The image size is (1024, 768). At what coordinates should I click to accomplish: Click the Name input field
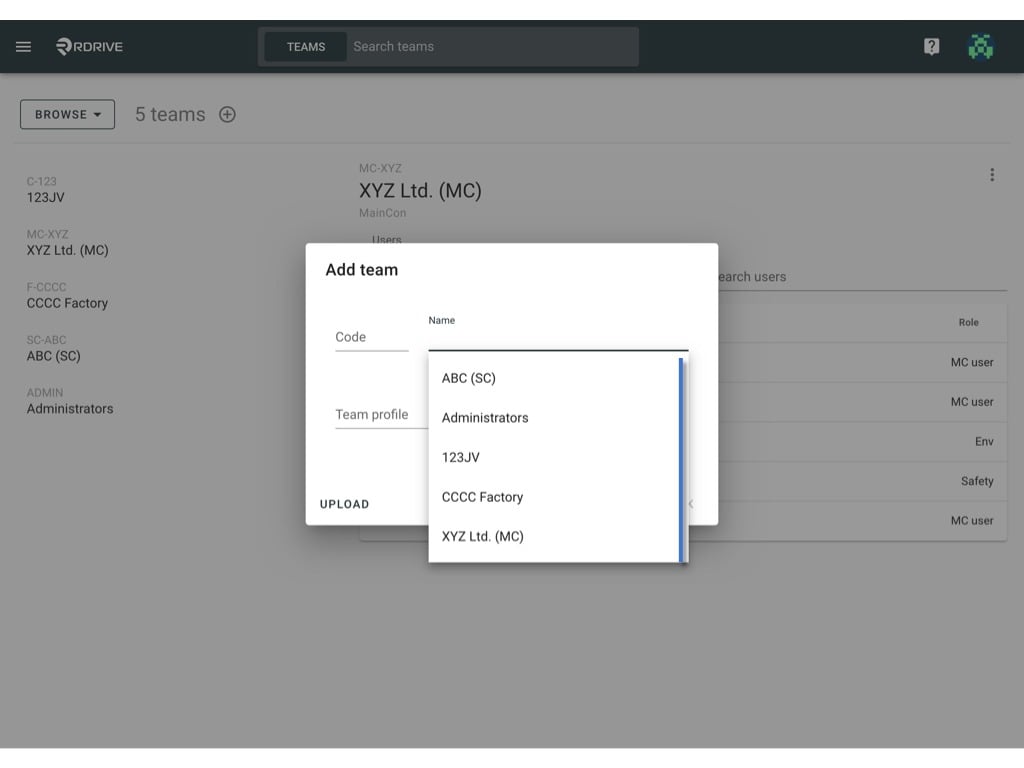click(x=558, y=337)
